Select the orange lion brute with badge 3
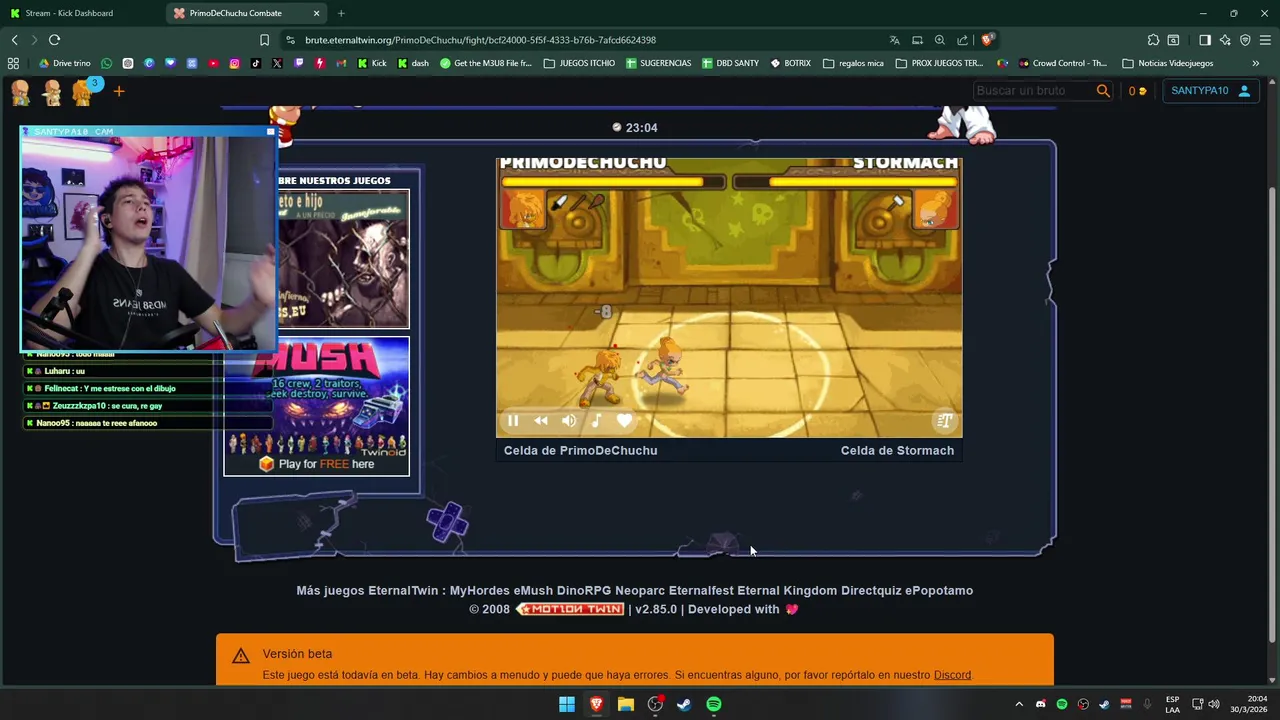This screenshot has height=720, width=1280. click(84, 91)
